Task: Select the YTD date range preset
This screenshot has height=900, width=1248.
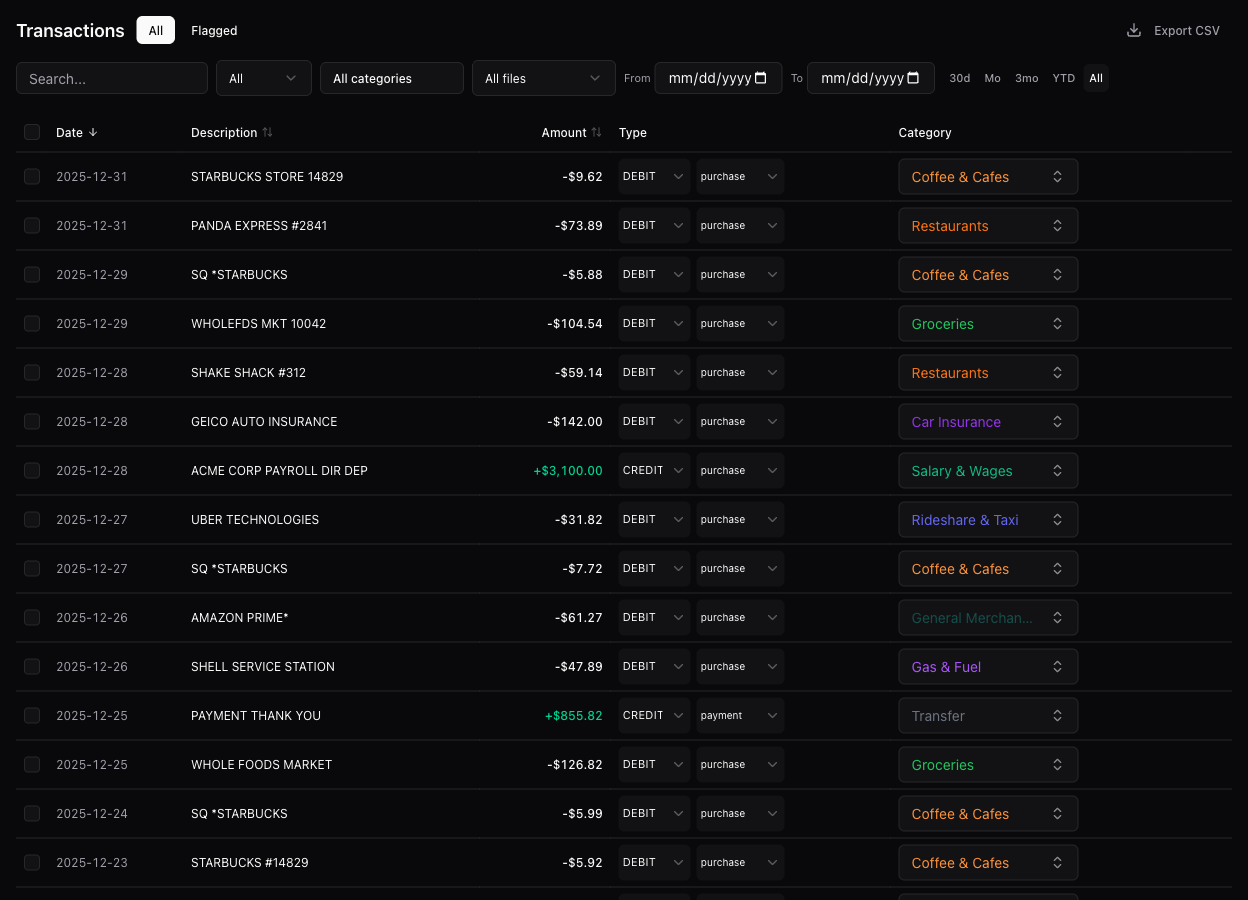Action: click(x=1063, y=77)
